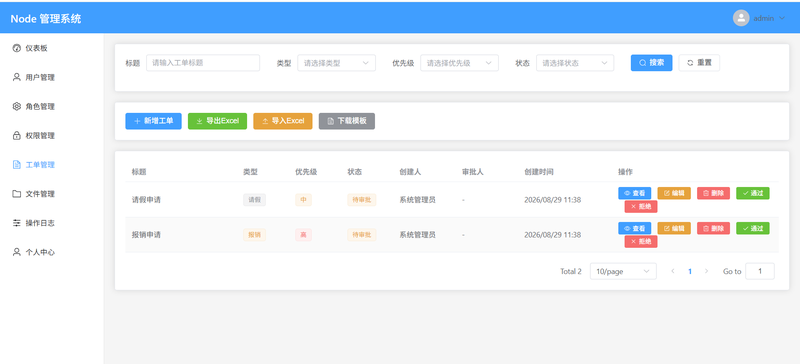Image resolution: width=800 pixels, height=364 pixels.
Task: Edit the 报销申请 work order
Action: (674, 228)
